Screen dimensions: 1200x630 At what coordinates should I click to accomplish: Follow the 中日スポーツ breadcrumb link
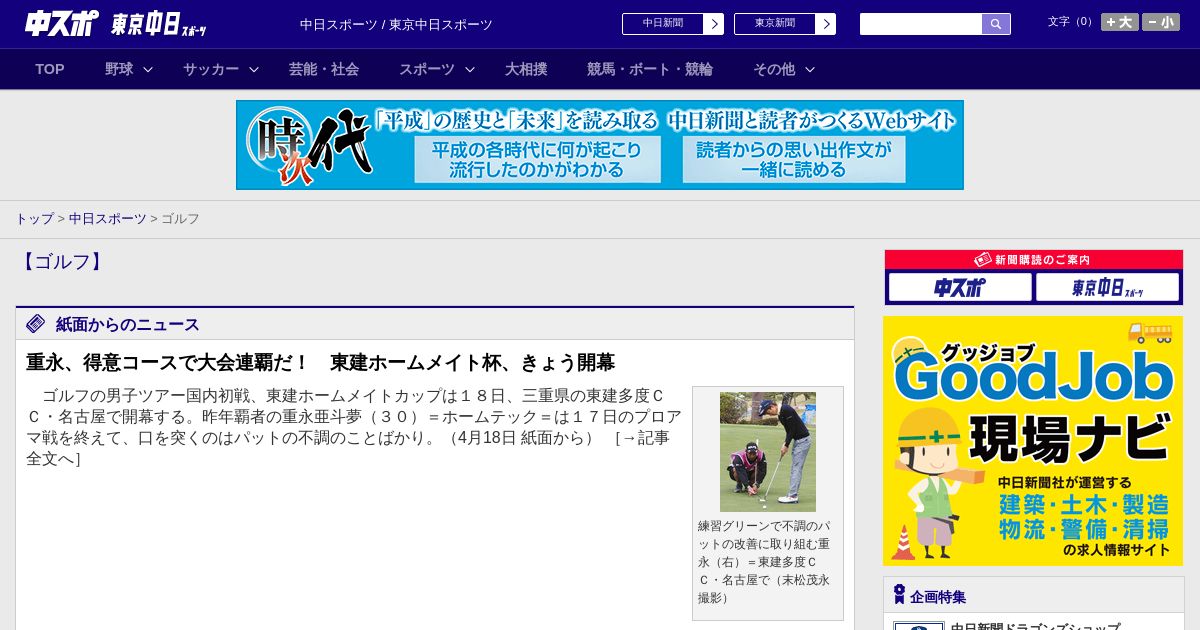tap(108, 218)
